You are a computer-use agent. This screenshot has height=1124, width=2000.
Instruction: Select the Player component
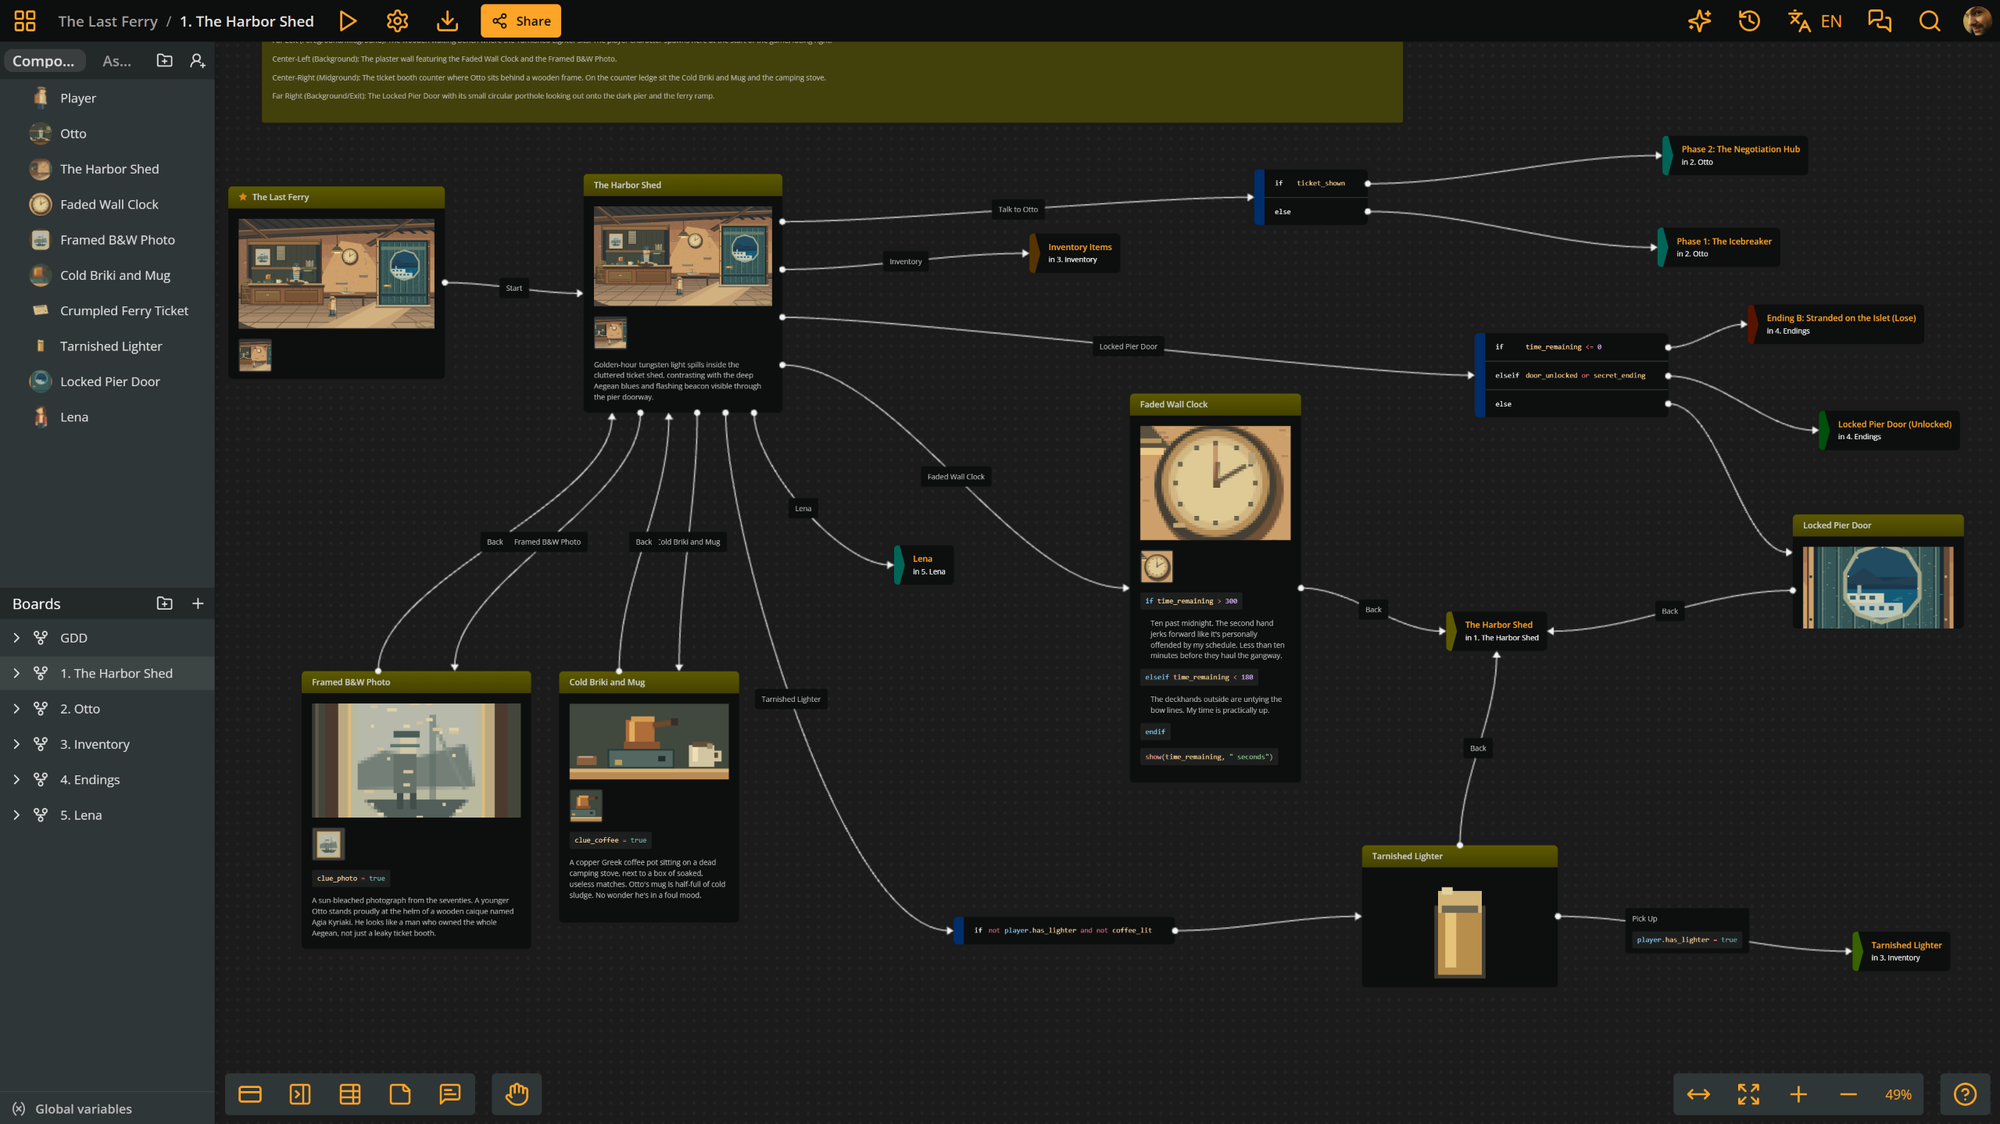[107, 98]
